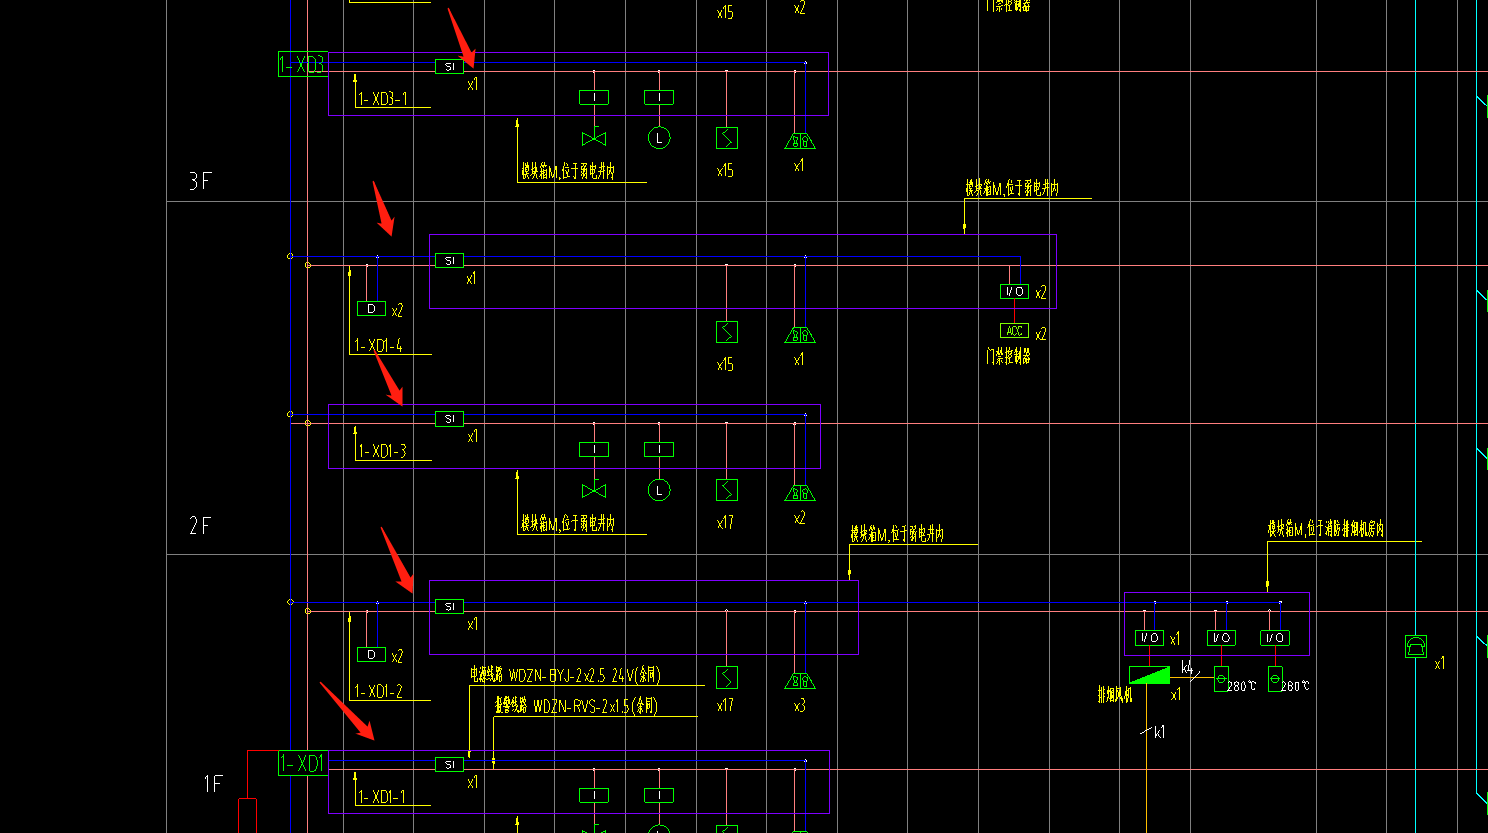Select the green ACC access controller box

(x=1014, y=330)
